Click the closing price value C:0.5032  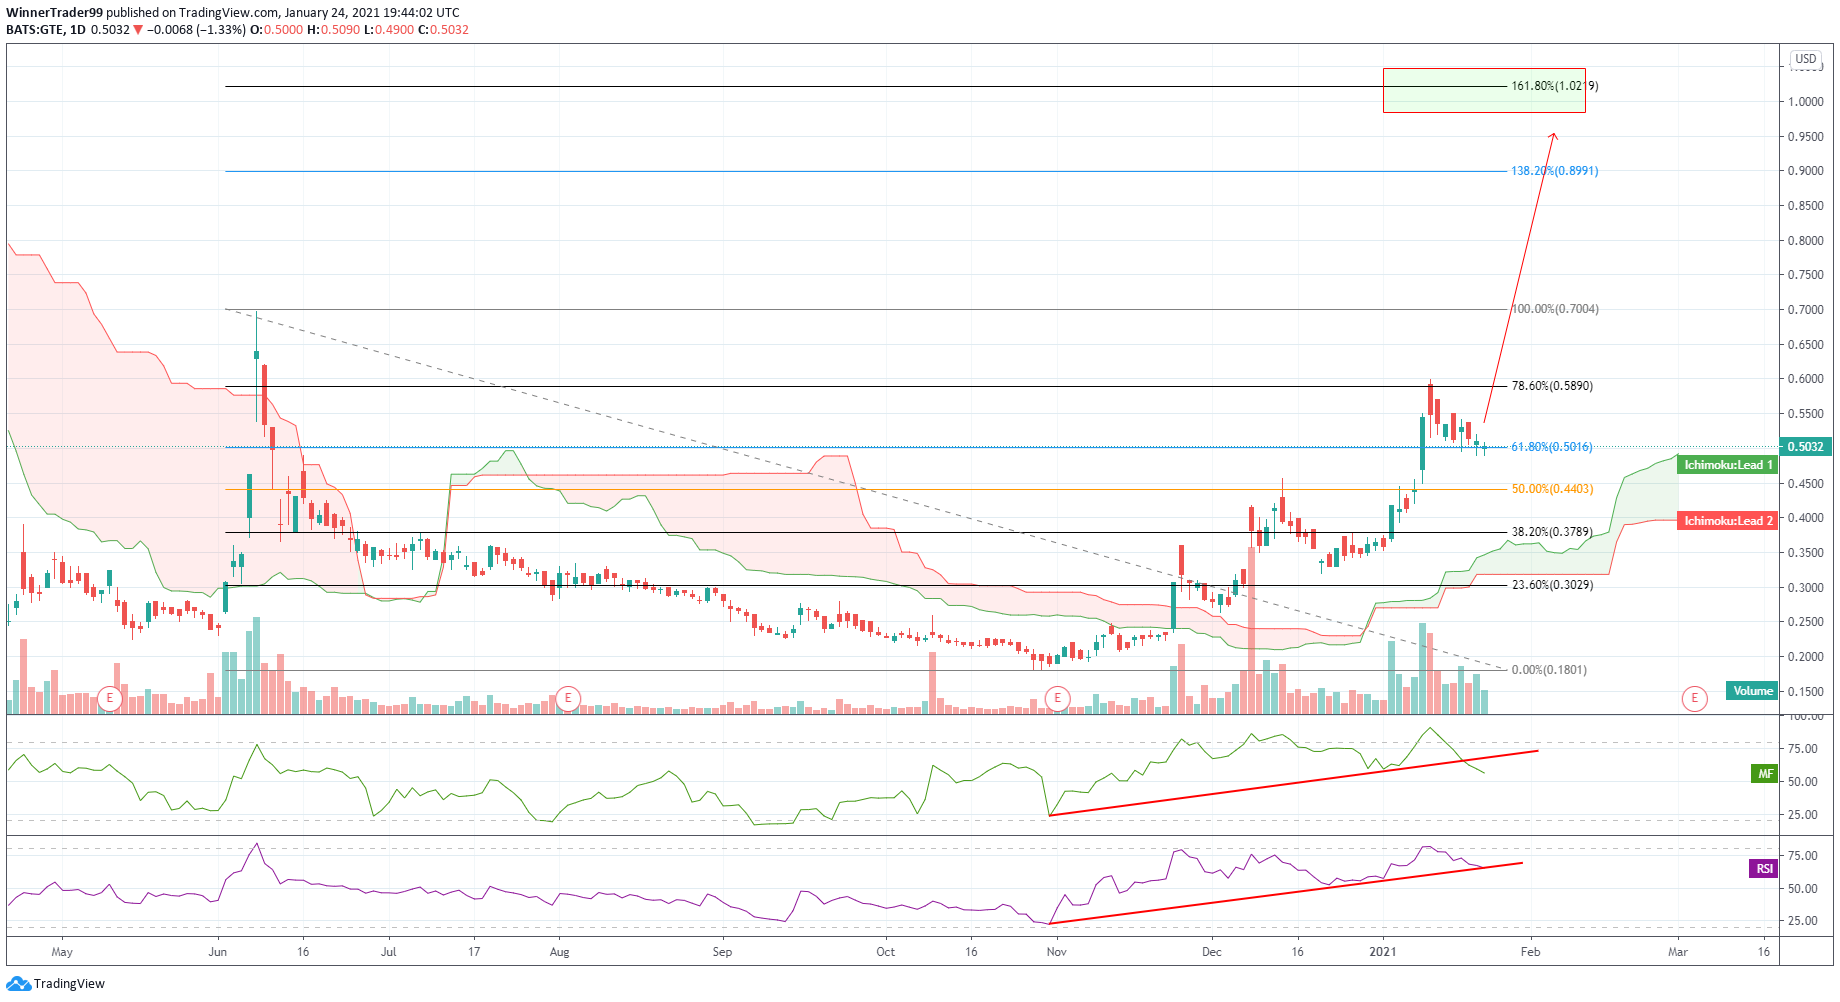(x=442, y=30)
